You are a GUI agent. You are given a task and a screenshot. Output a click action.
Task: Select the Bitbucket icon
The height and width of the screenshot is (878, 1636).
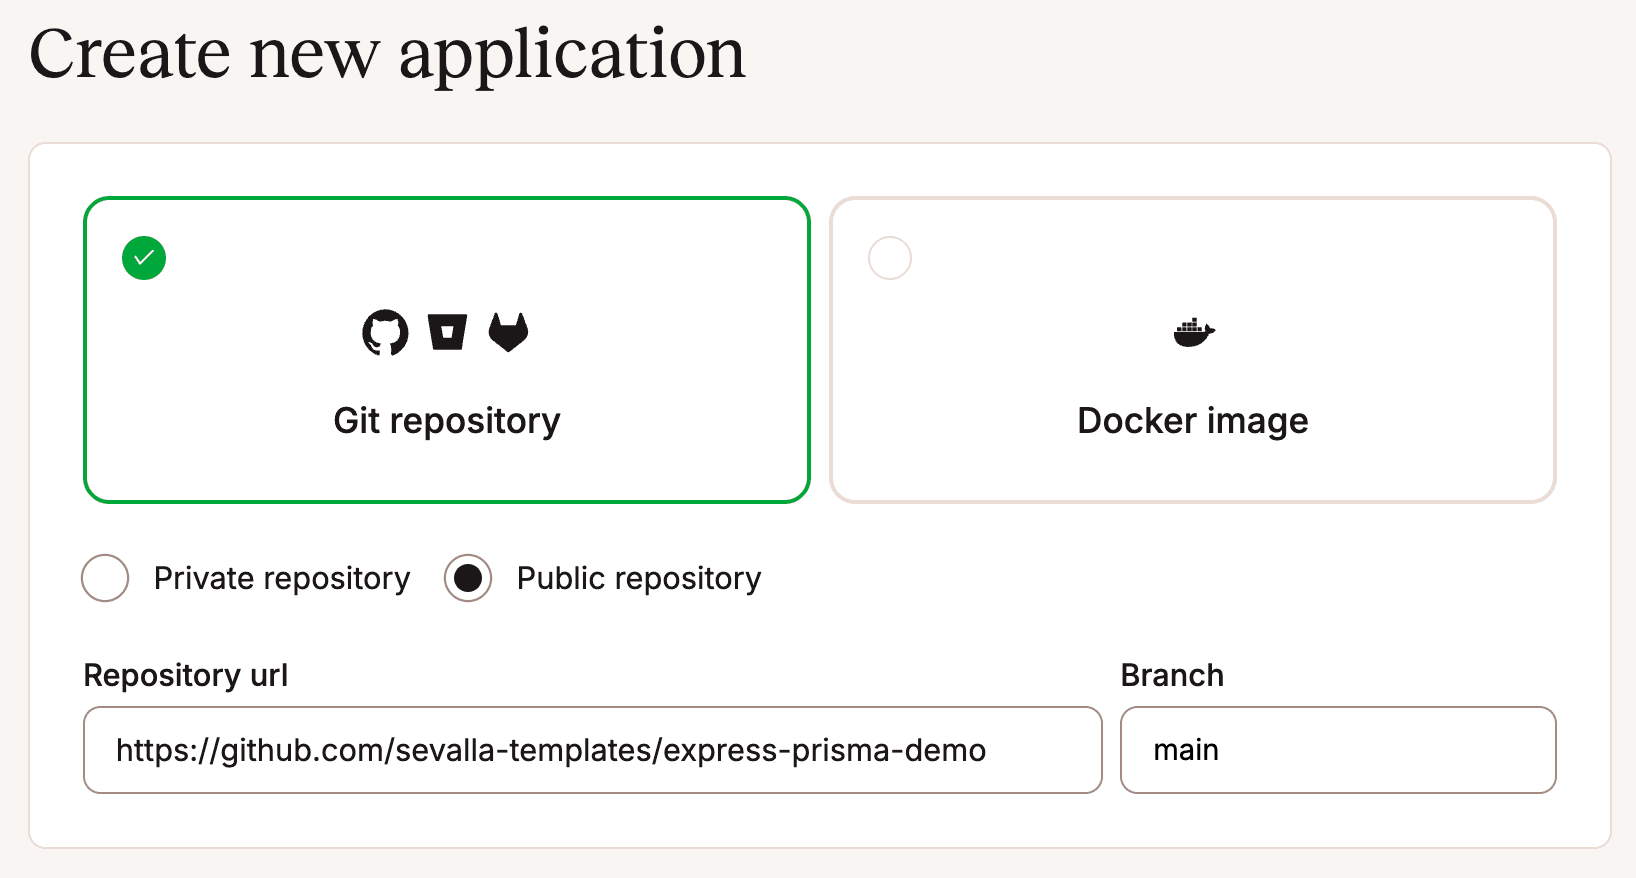click(x=448, y=333)
